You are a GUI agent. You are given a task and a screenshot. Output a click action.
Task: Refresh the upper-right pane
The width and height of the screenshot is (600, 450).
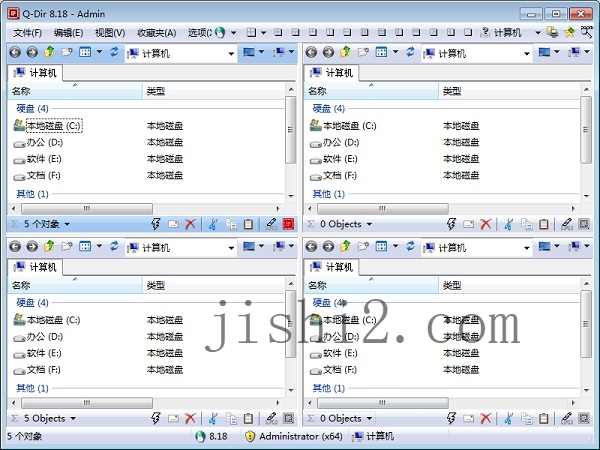410,52
